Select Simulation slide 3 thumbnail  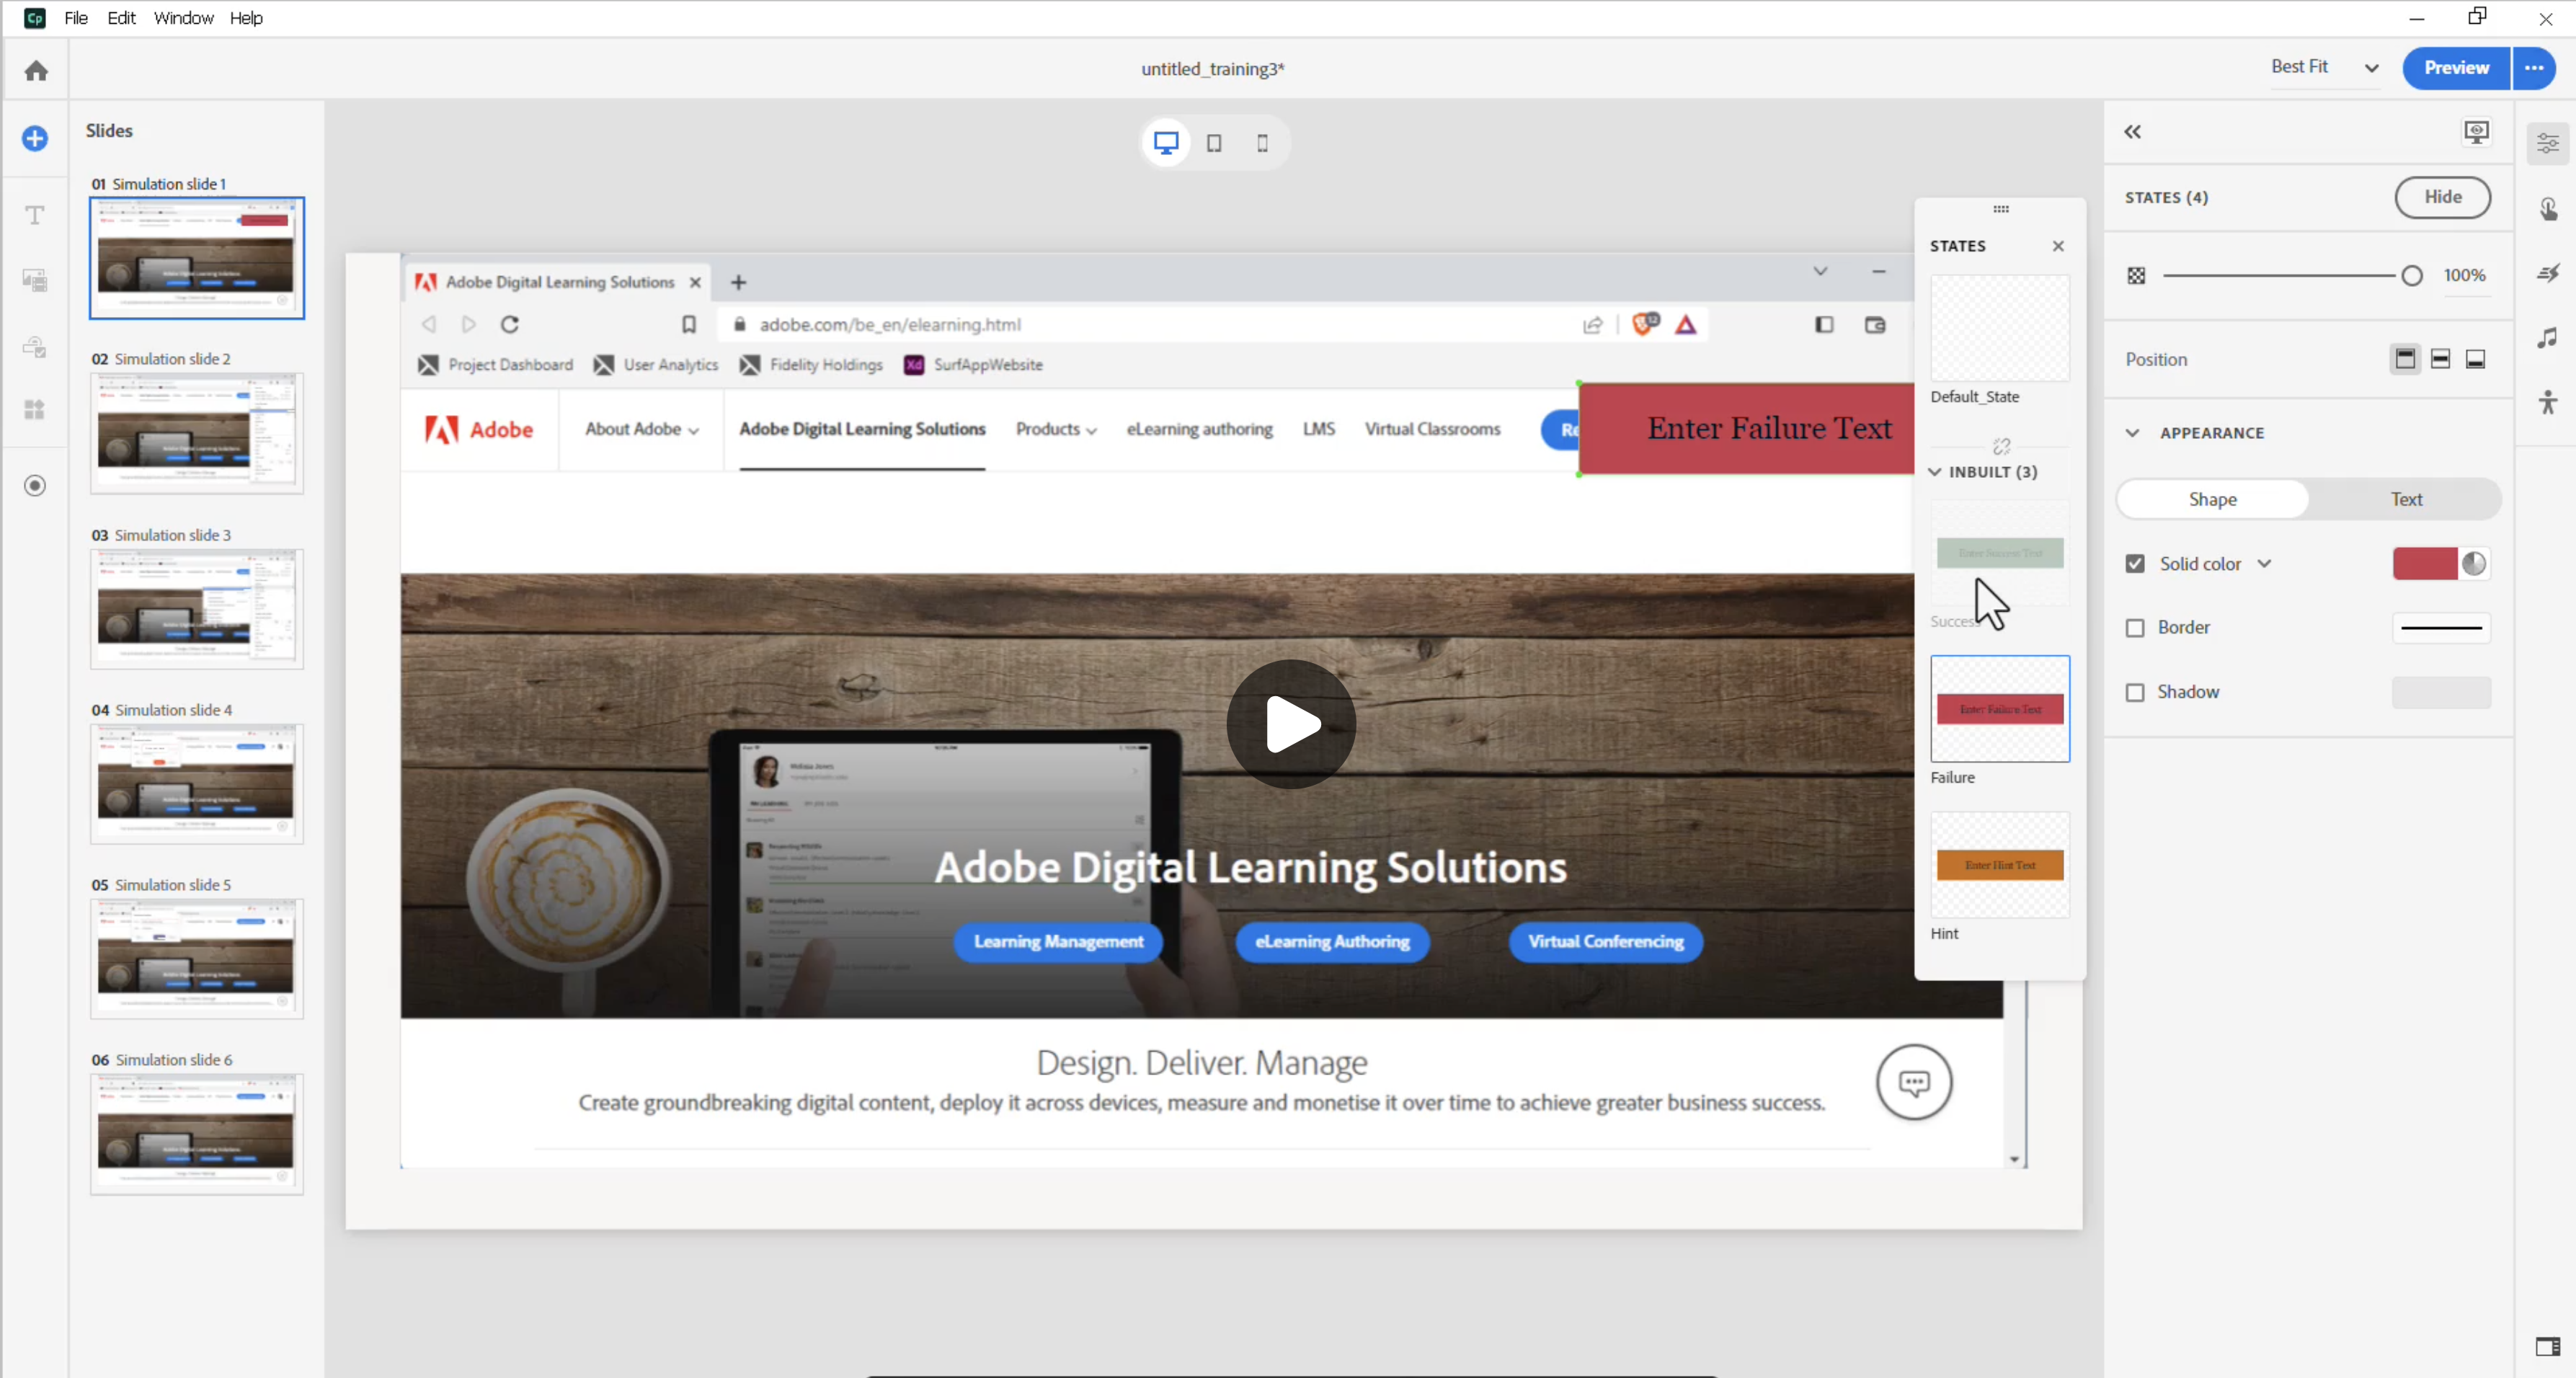(197, 609)
